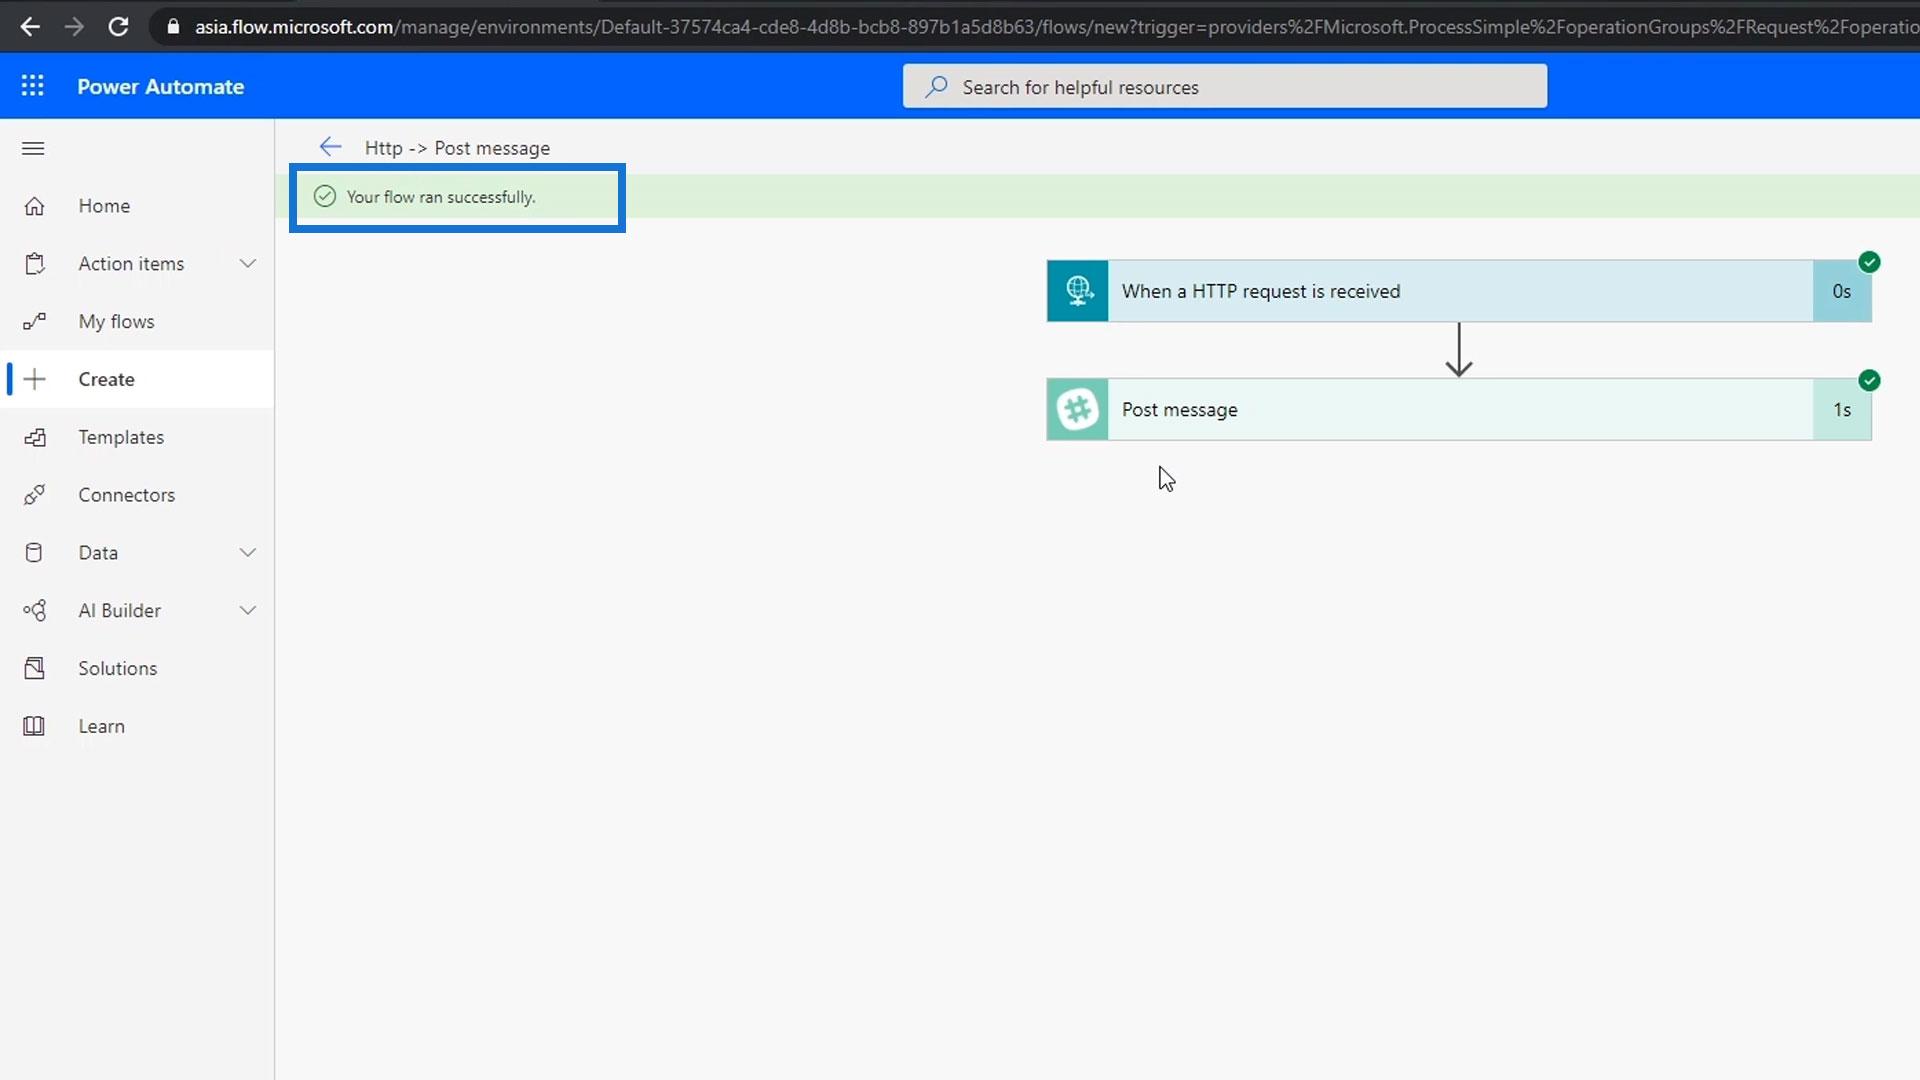Click the Power Automate title link
Viewport: 1920px width, 1080px height.
point(160,87)
